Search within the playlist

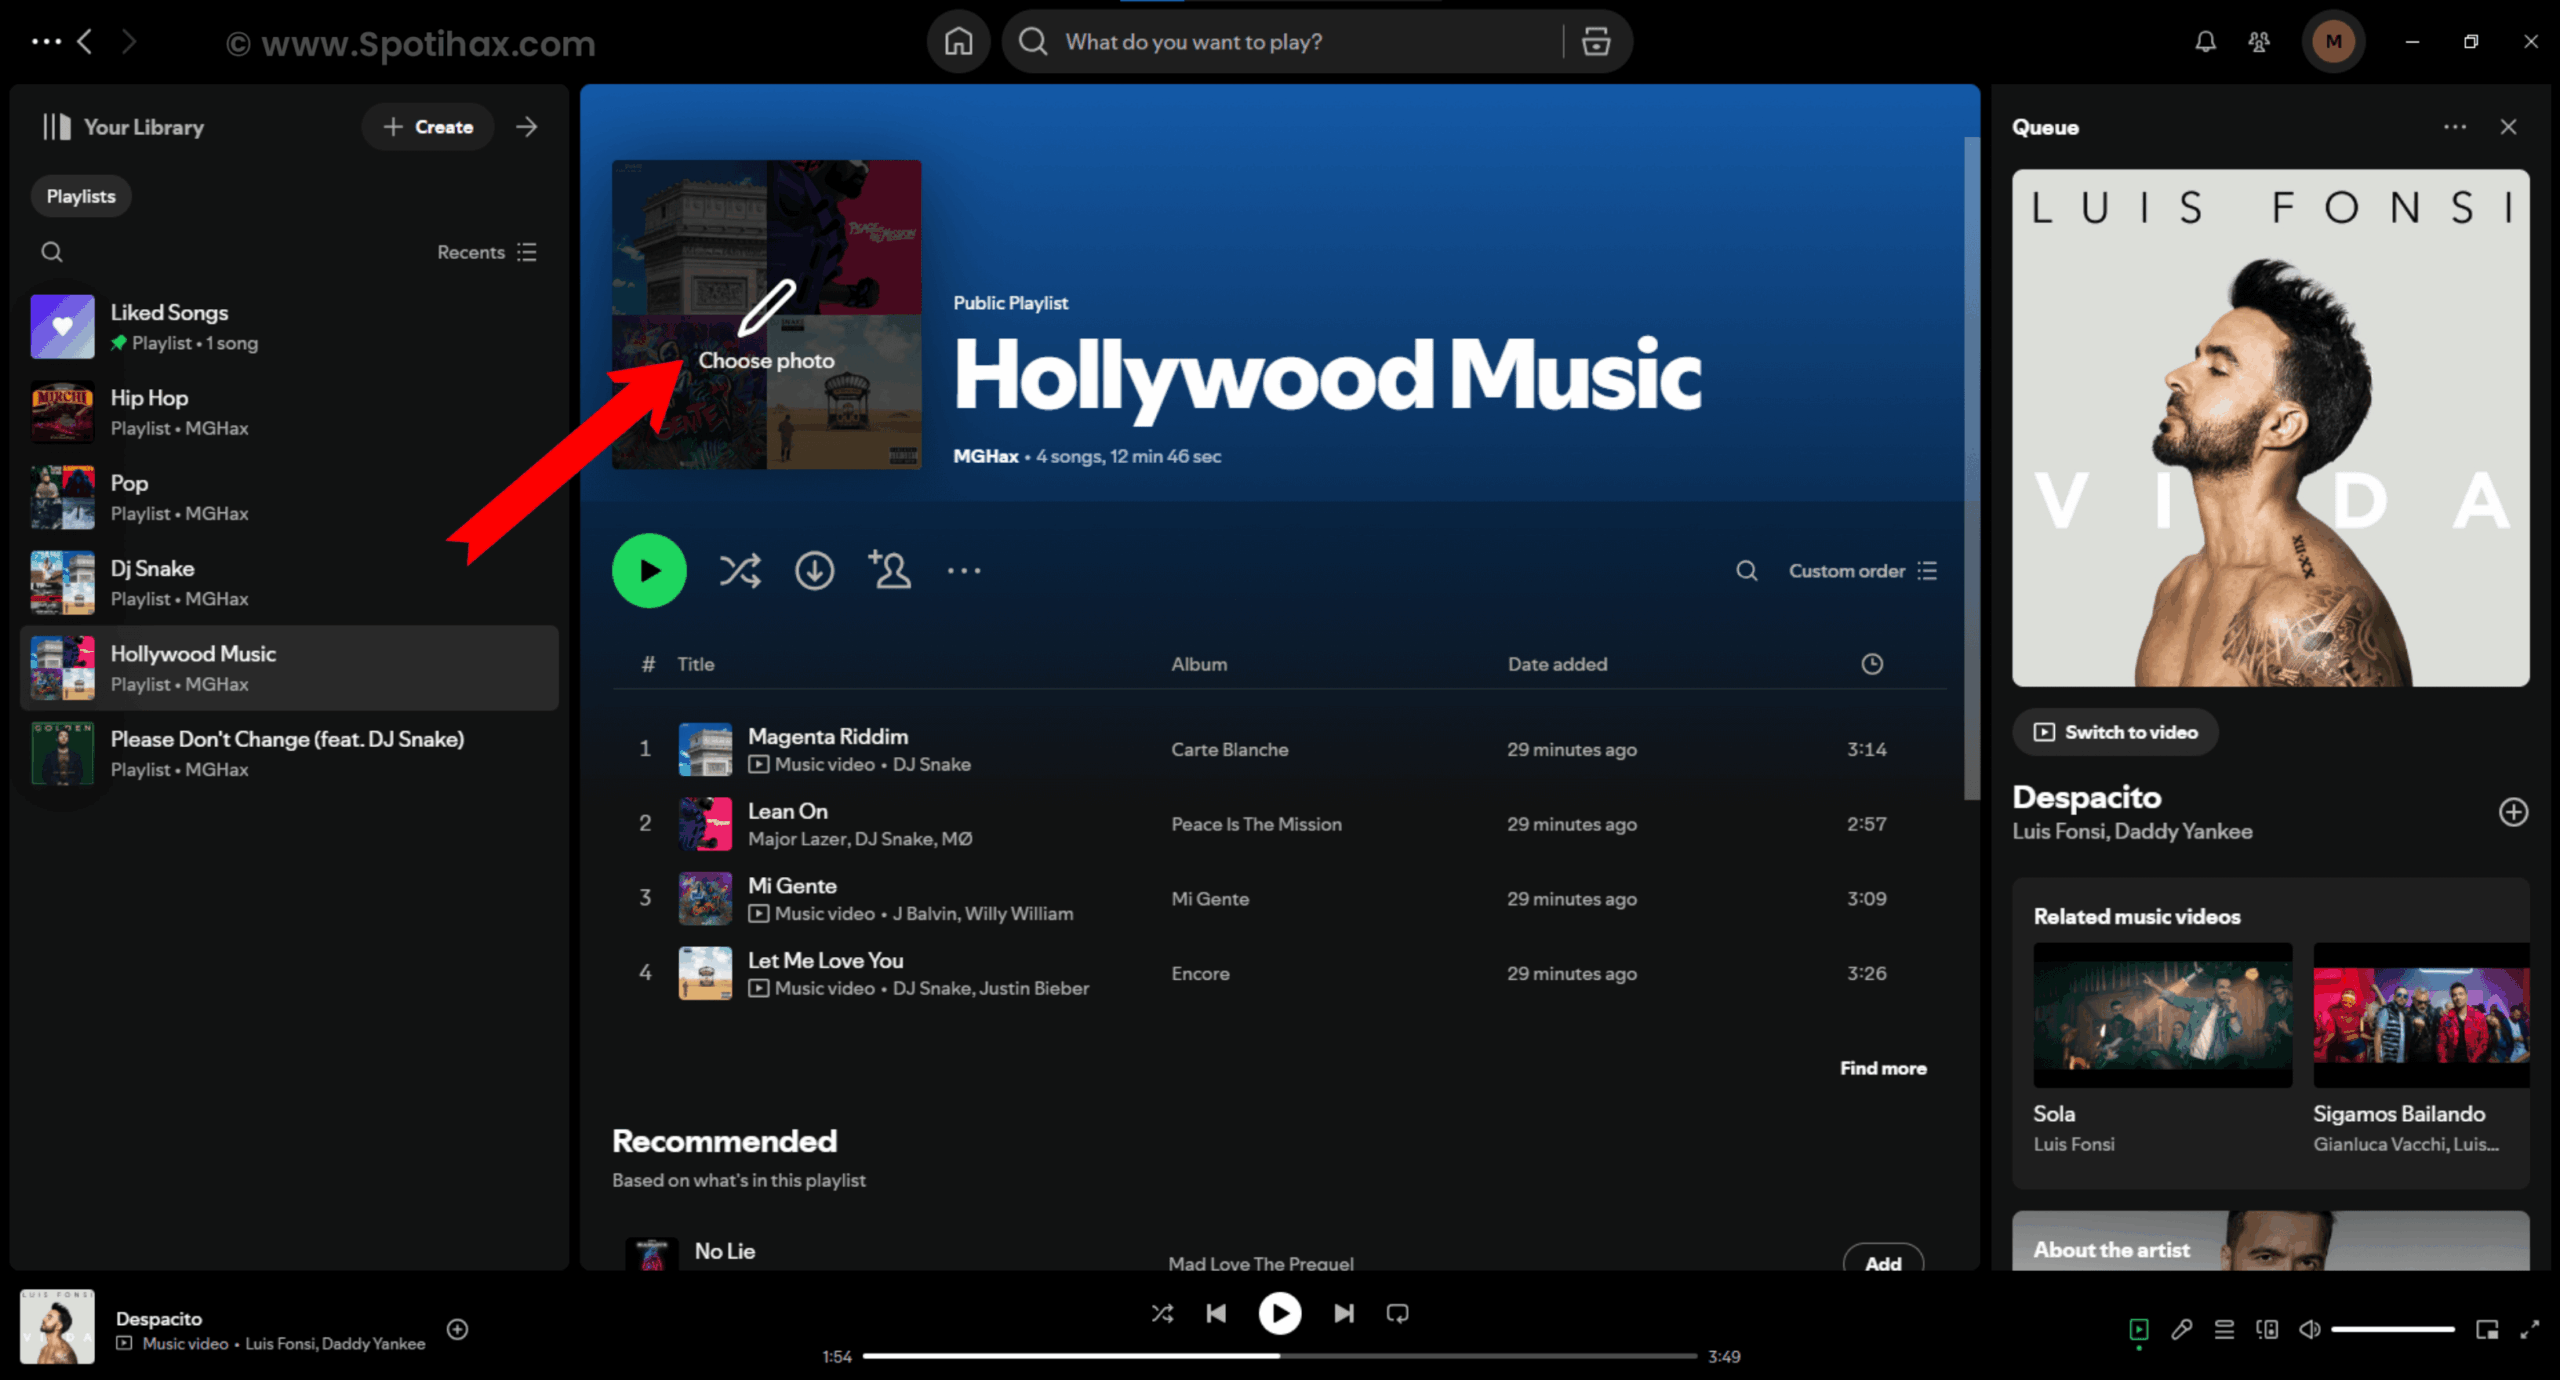click(x=1746, y=571)
